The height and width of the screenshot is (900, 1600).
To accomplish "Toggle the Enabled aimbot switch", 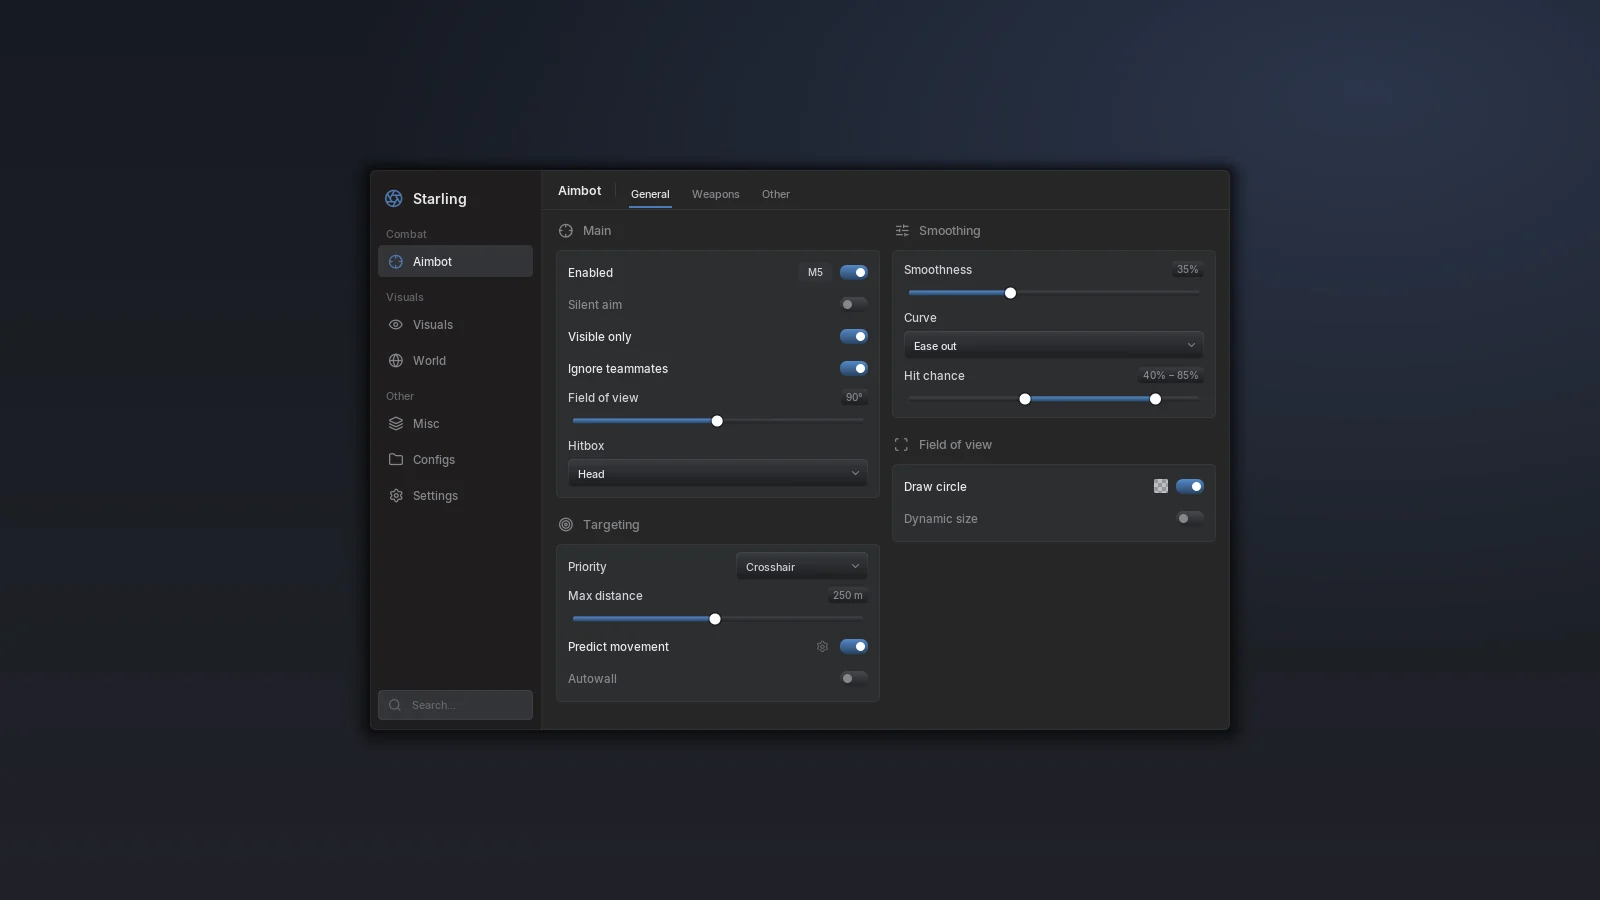I will tap(854, 272).
